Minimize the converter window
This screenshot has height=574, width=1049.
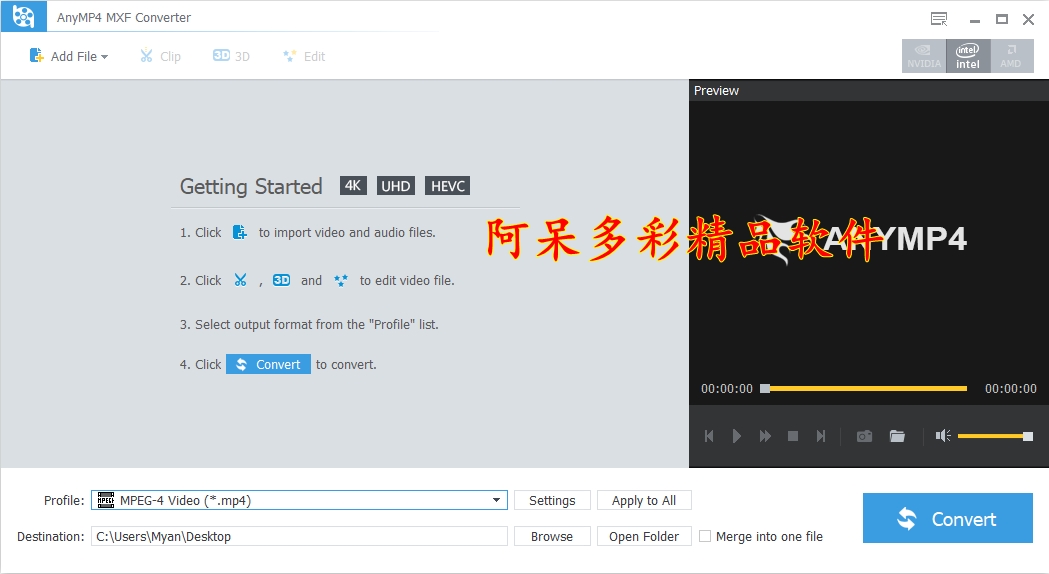tap(975, 20)
